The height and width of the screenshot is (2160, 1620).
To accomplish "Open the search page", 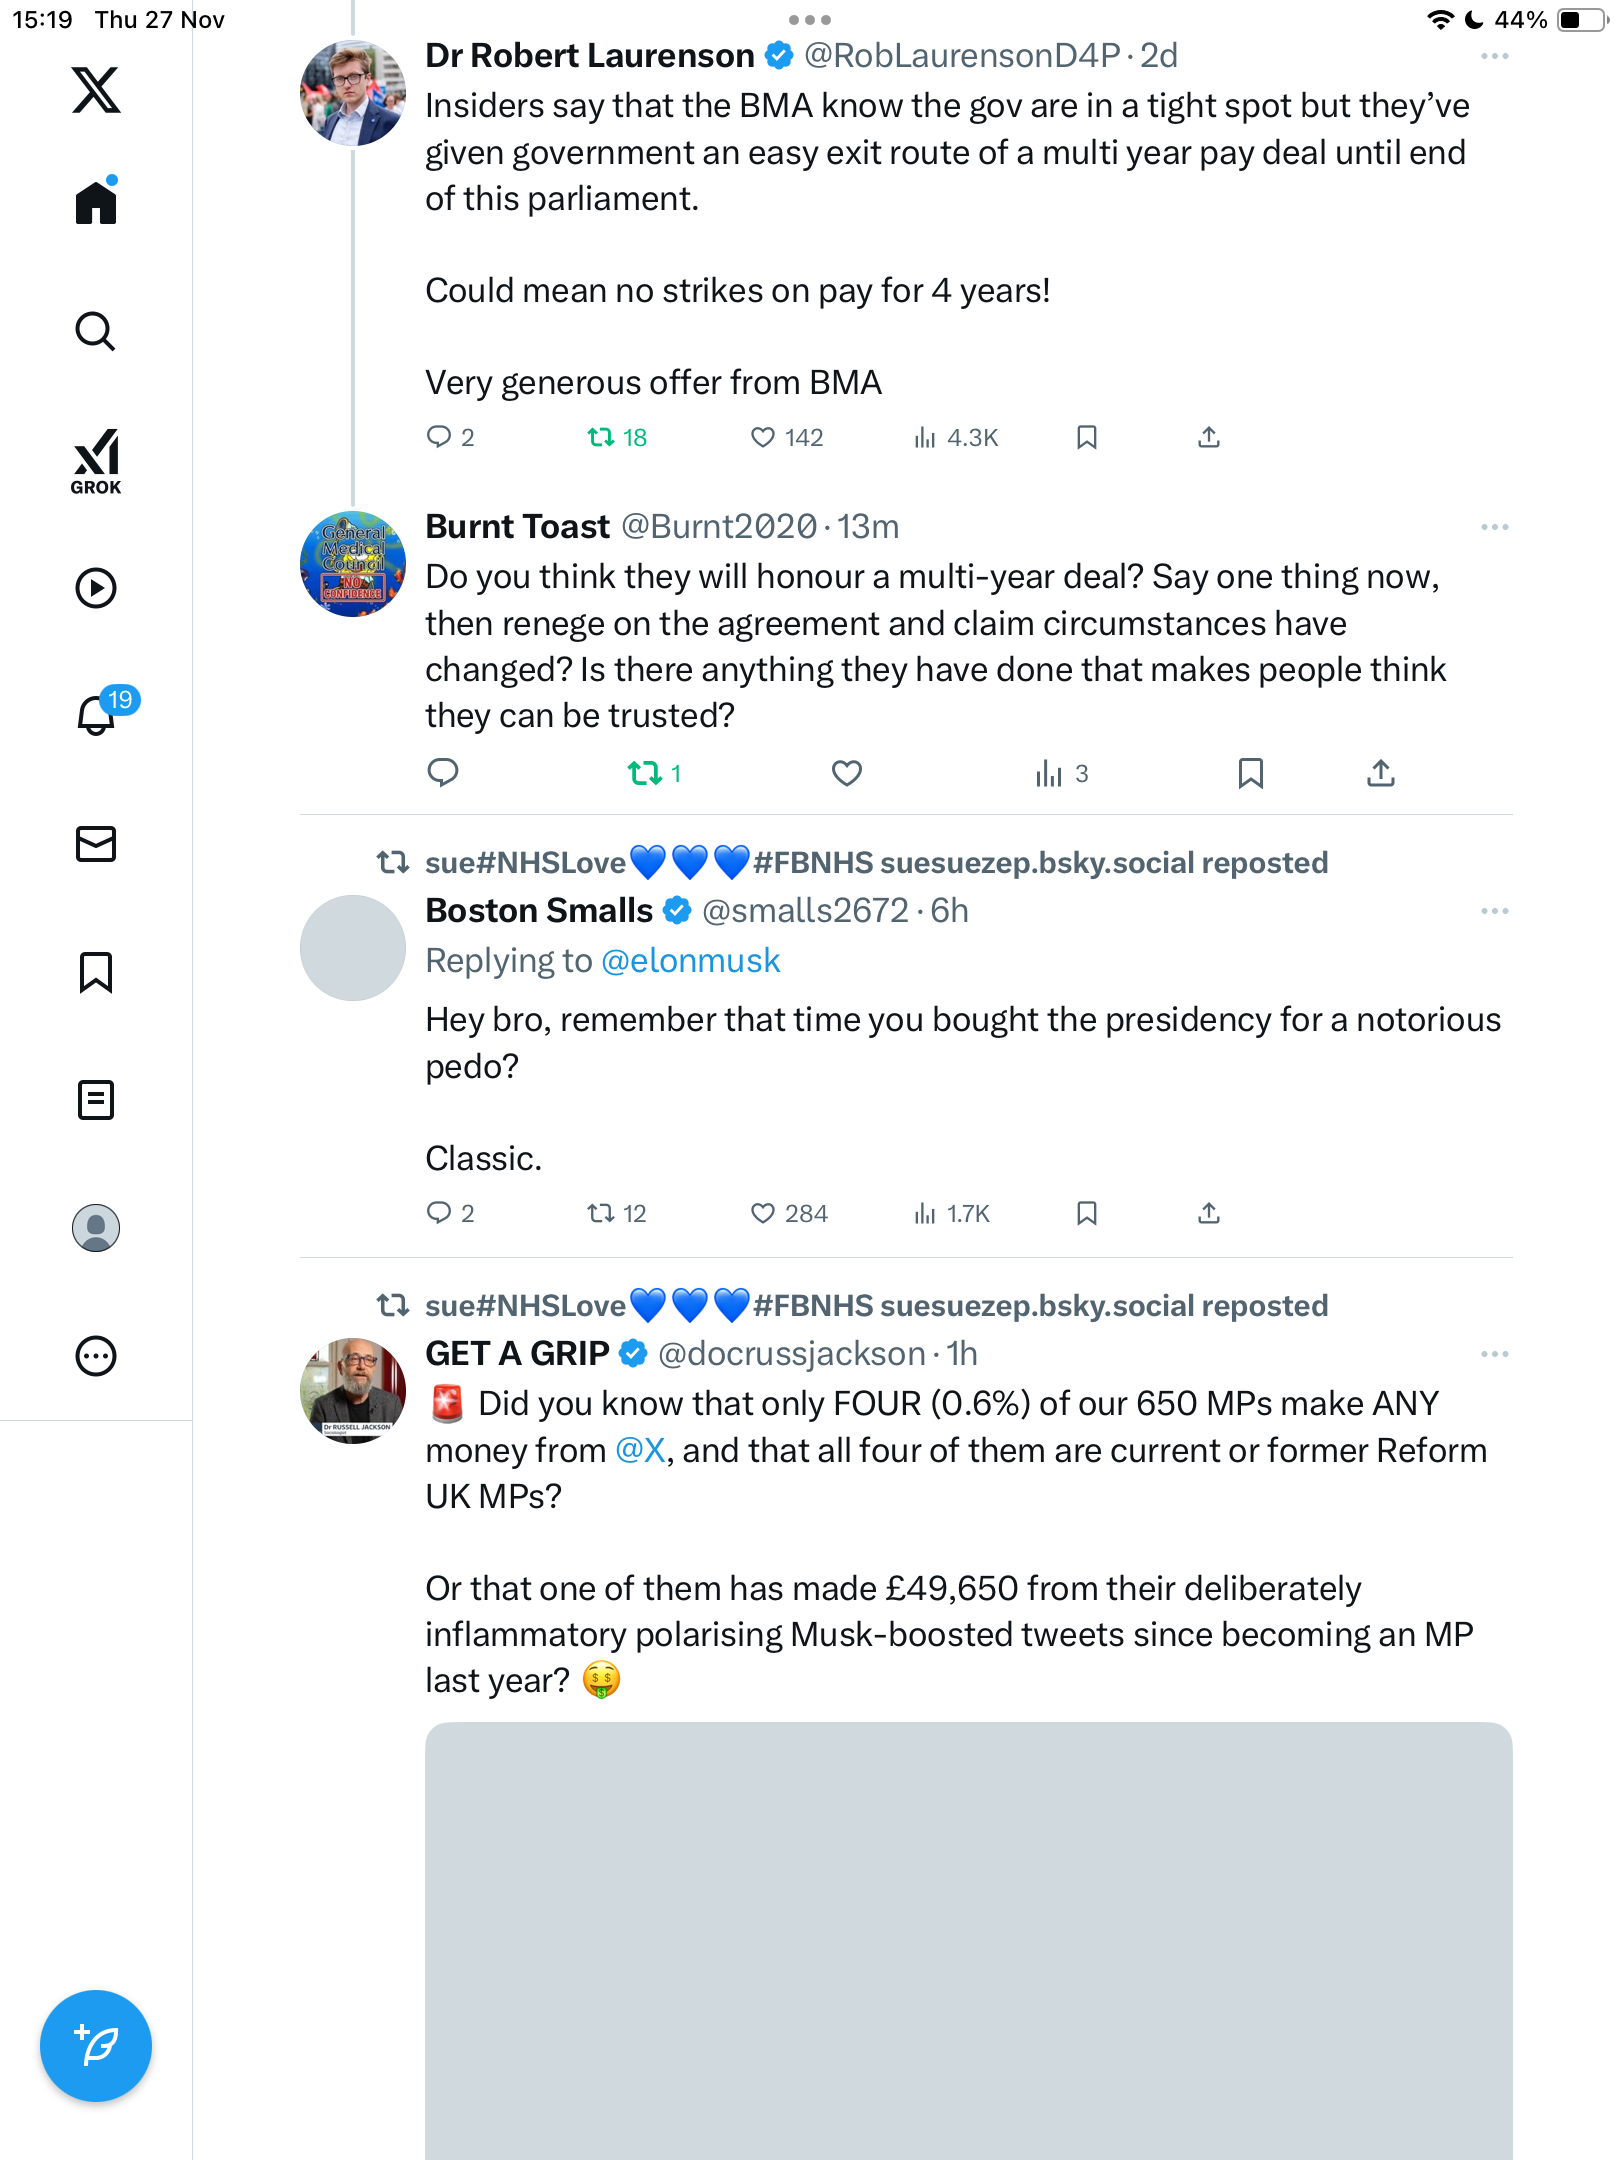I will 96,332.
